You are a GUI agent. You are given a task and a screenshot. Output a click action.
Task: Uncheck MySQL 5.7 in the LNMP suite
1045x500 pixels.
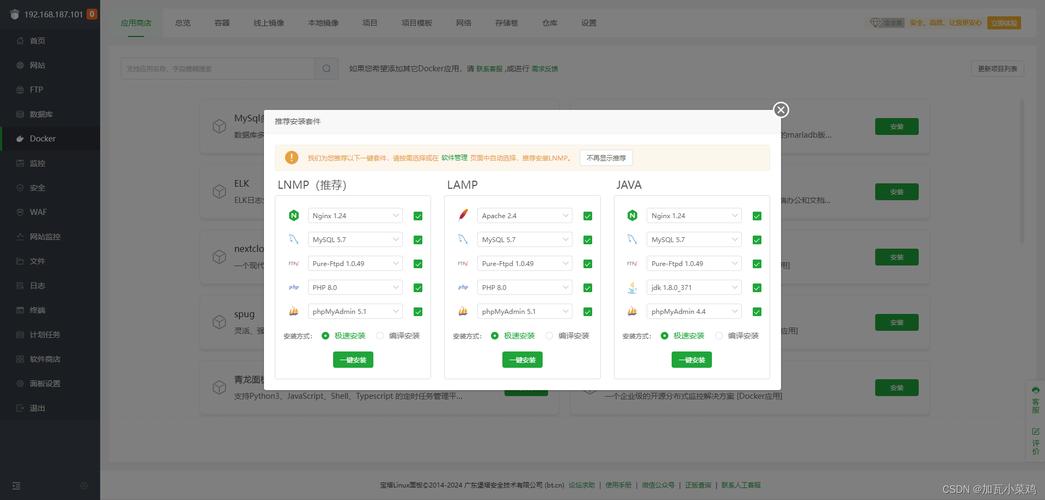coord(418,240)
